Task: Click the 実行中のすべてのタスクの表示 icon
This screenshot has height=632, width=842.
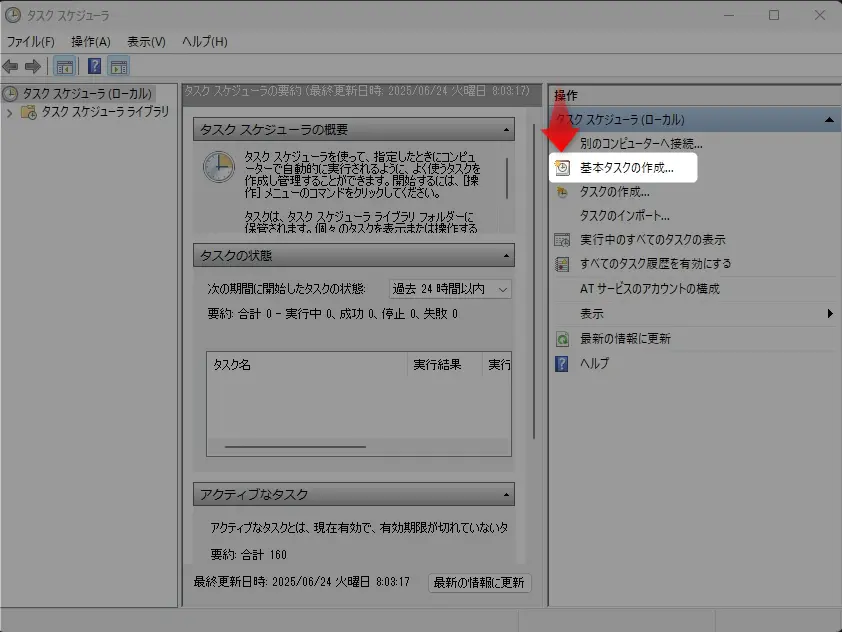Action: (562, 240)
